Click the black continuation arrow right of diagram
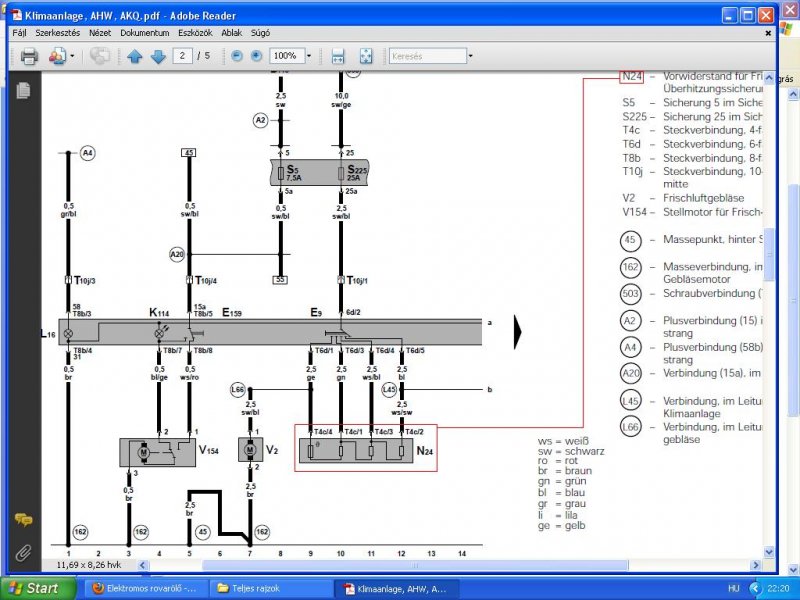 517,332
